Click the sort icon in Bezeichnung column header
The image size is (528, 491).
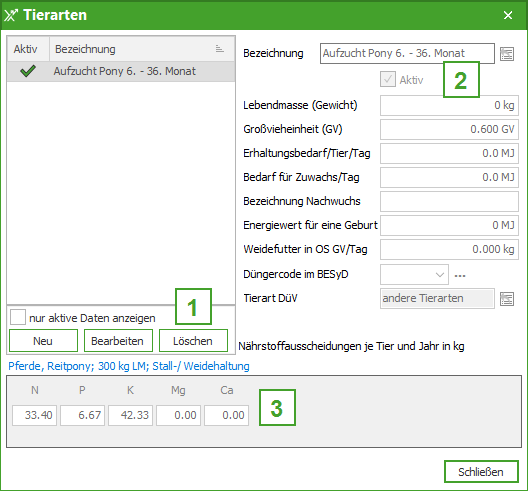click(220, 49)
